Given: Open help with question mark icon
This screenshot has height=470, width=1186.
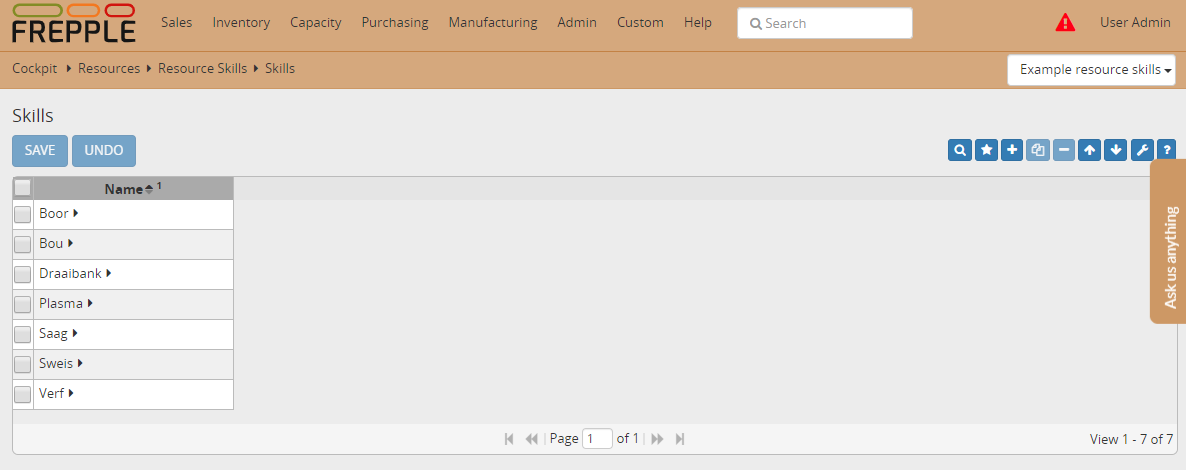Looking at the screenshot, I should [x=1166, y=150].
